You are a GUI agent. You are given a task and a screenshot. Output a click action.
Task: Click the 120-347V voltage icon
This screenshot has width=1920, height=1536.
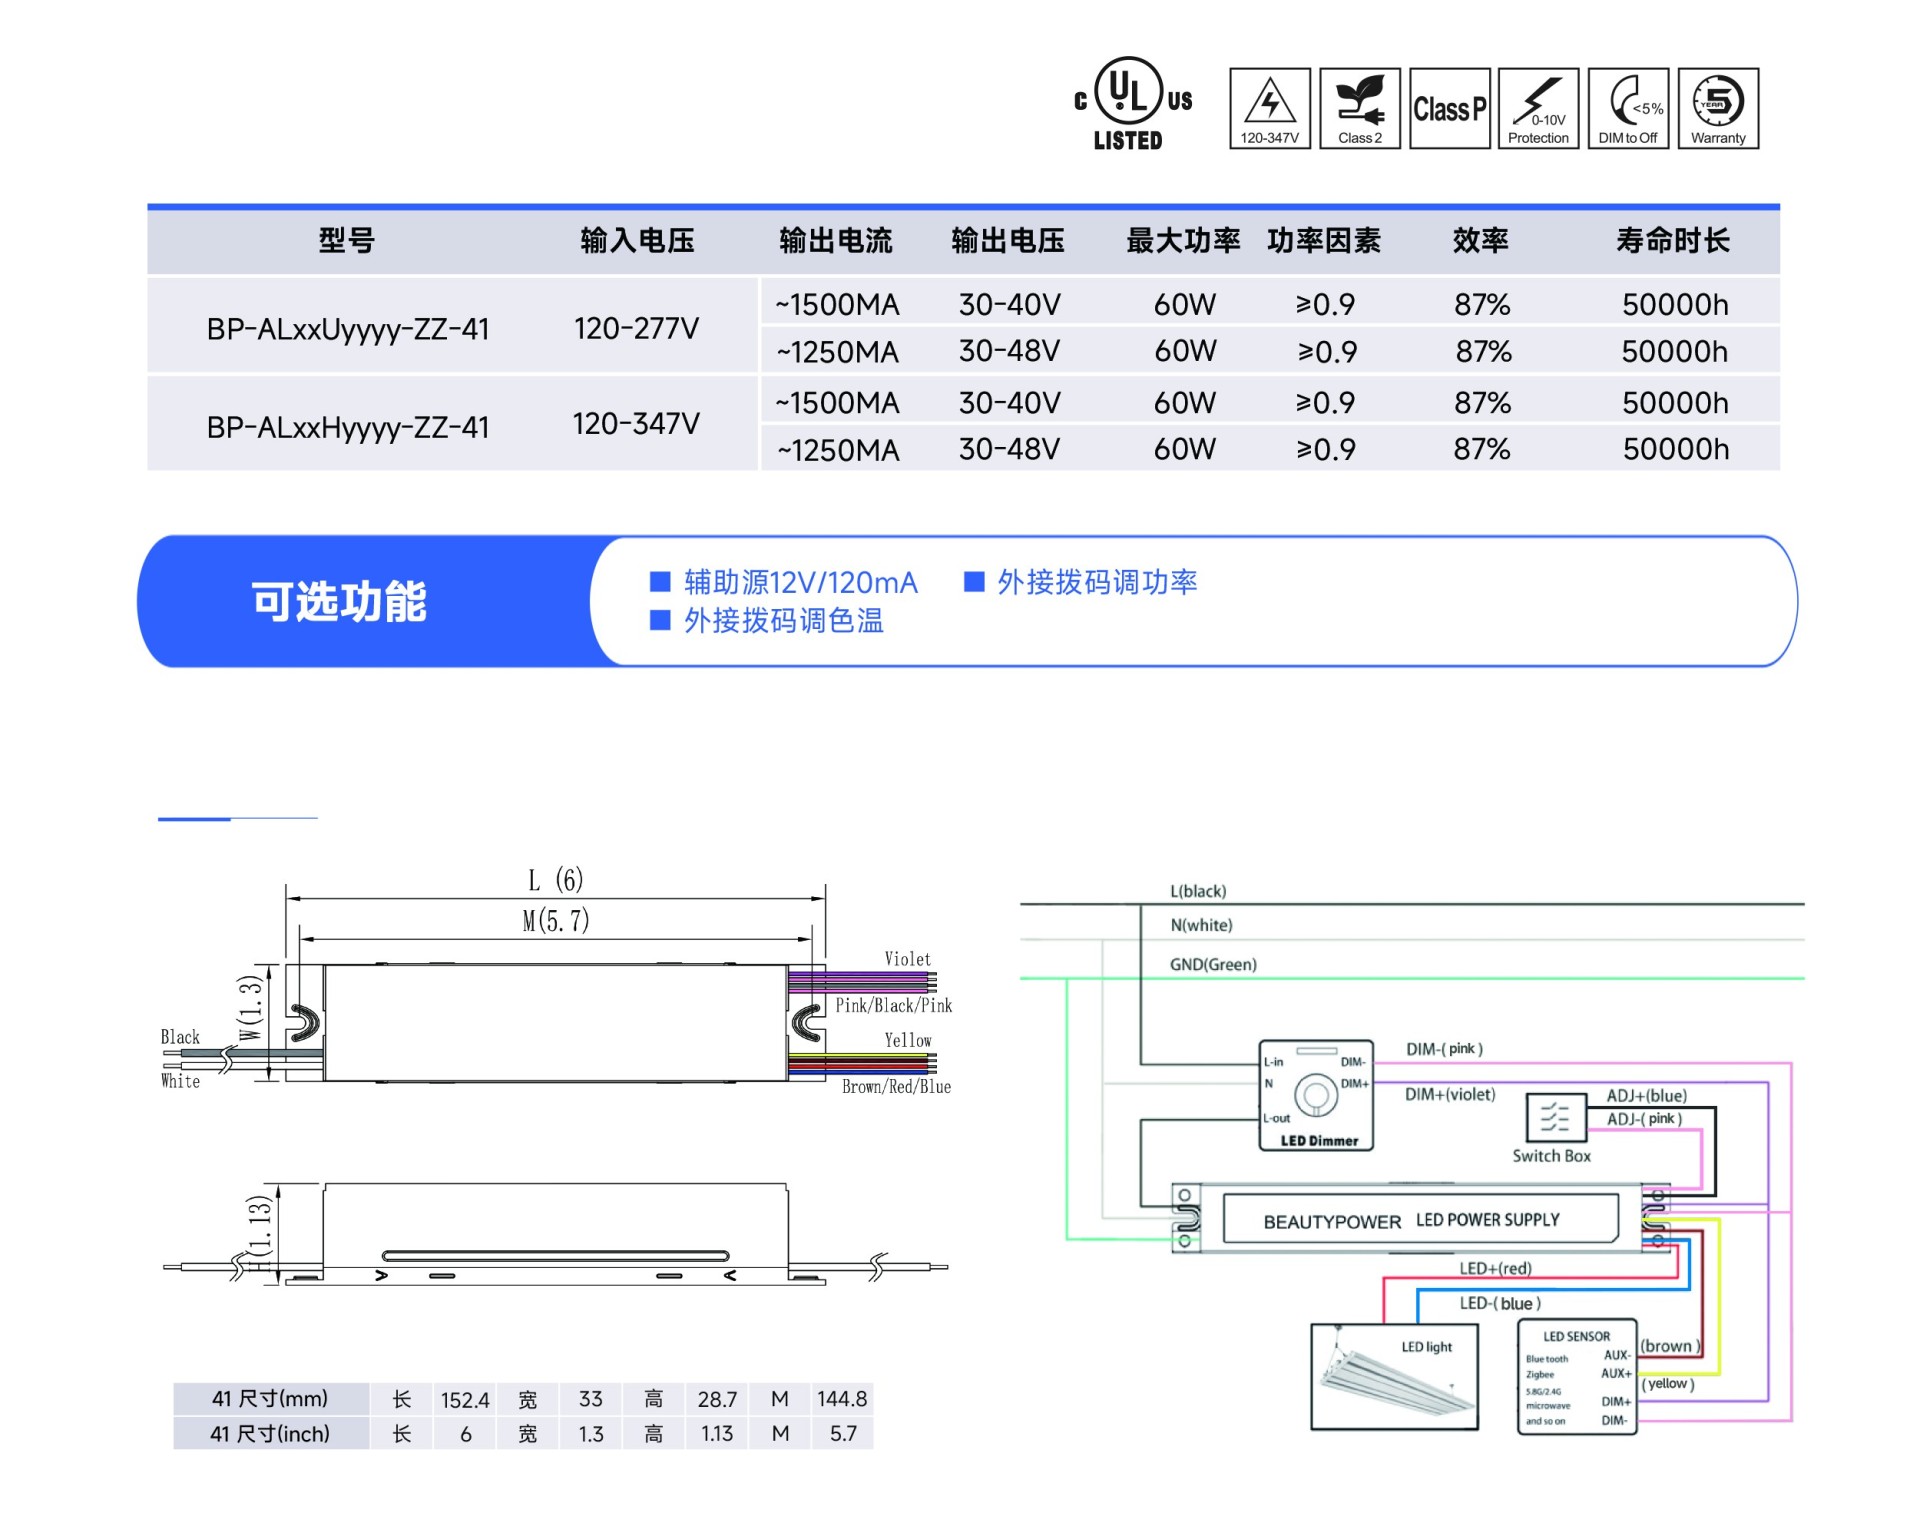coord(1269,108)
